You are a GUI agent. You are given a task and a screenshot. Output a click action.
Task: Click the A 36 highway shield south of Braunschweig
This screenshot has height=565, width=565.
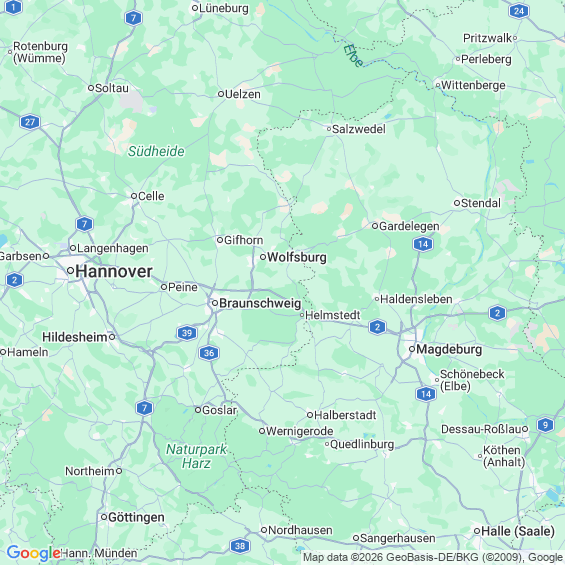tap(209, 353)
